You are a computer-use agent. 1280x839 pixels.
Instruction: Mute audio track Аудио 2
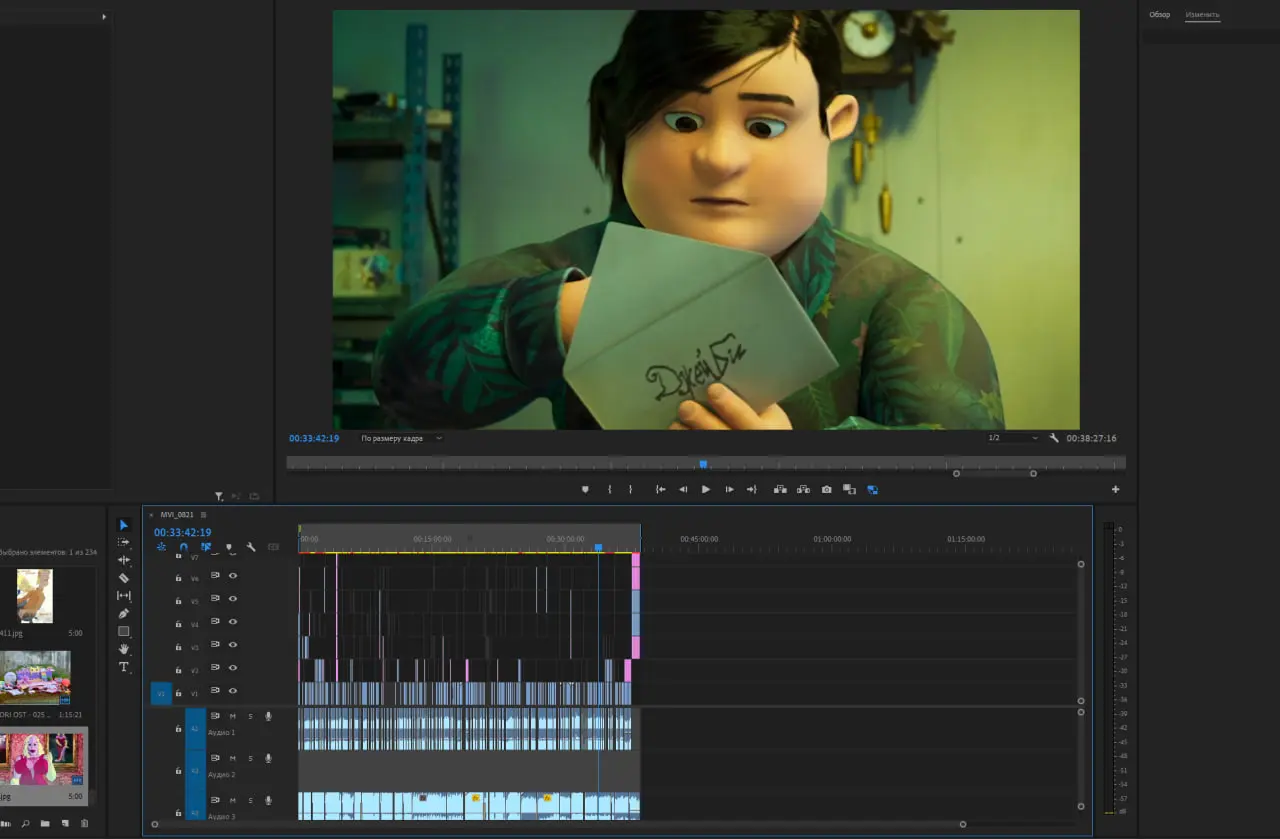(x=233, y=758)
